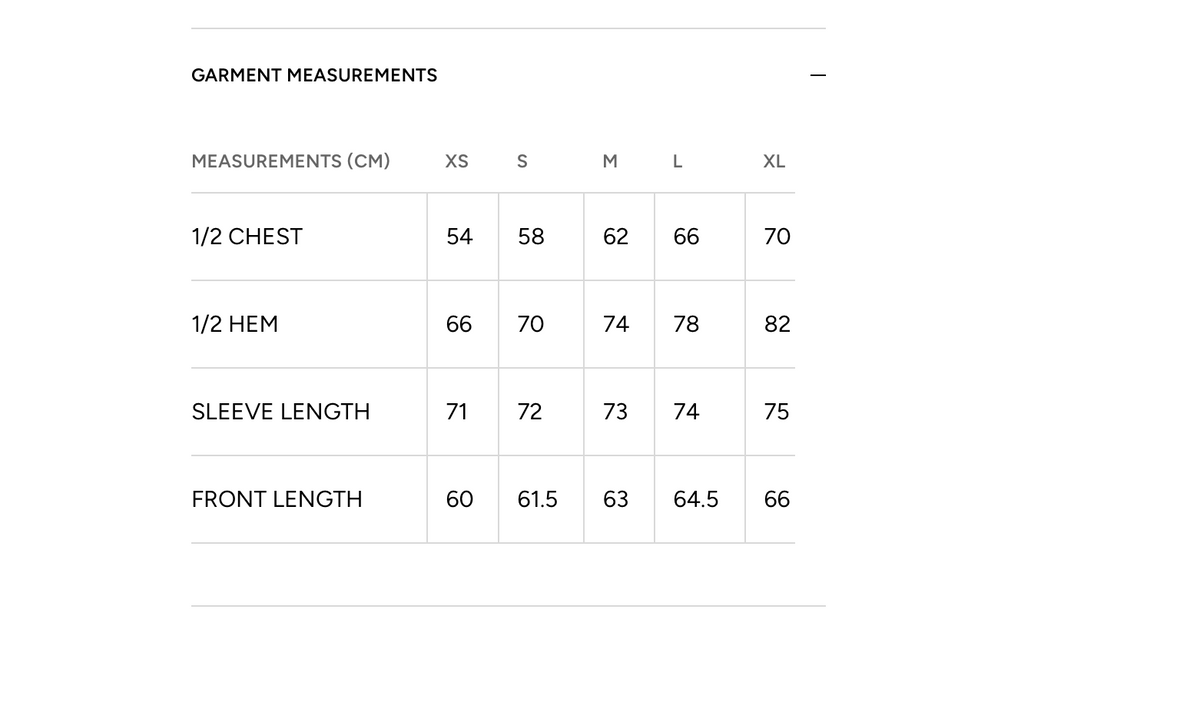Viewport: 1200px width, 702px height.
Task: Select the FRONT LENGTH row label
Action: click(277, 499)
